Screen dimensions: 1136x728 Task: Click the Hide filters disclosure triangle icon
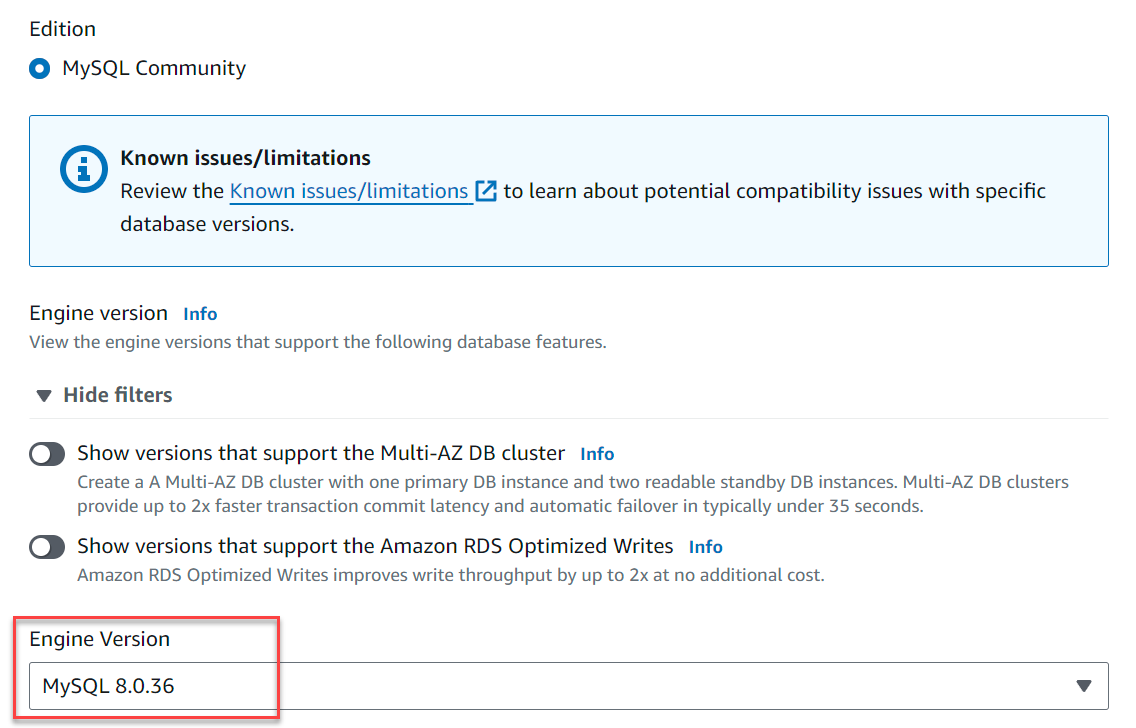click(x=43, y=394)
